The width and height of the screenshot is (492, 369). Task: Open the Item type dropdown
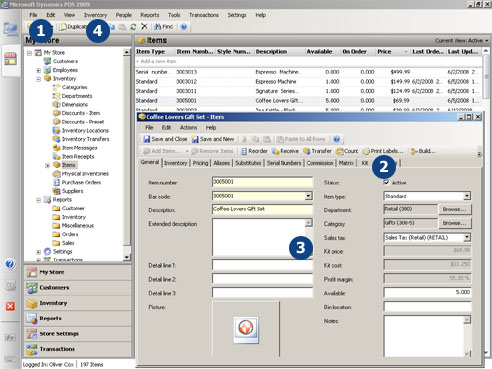[x=467, y=196]
